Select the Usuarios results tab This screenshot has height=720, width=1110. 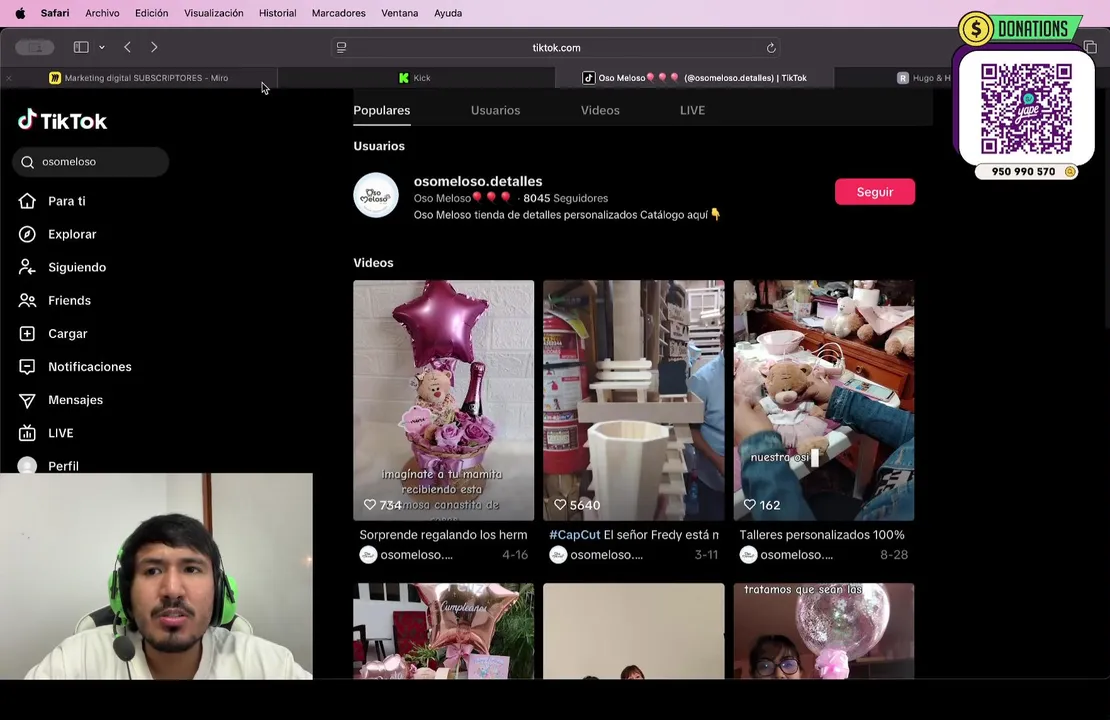click(496, 110)
